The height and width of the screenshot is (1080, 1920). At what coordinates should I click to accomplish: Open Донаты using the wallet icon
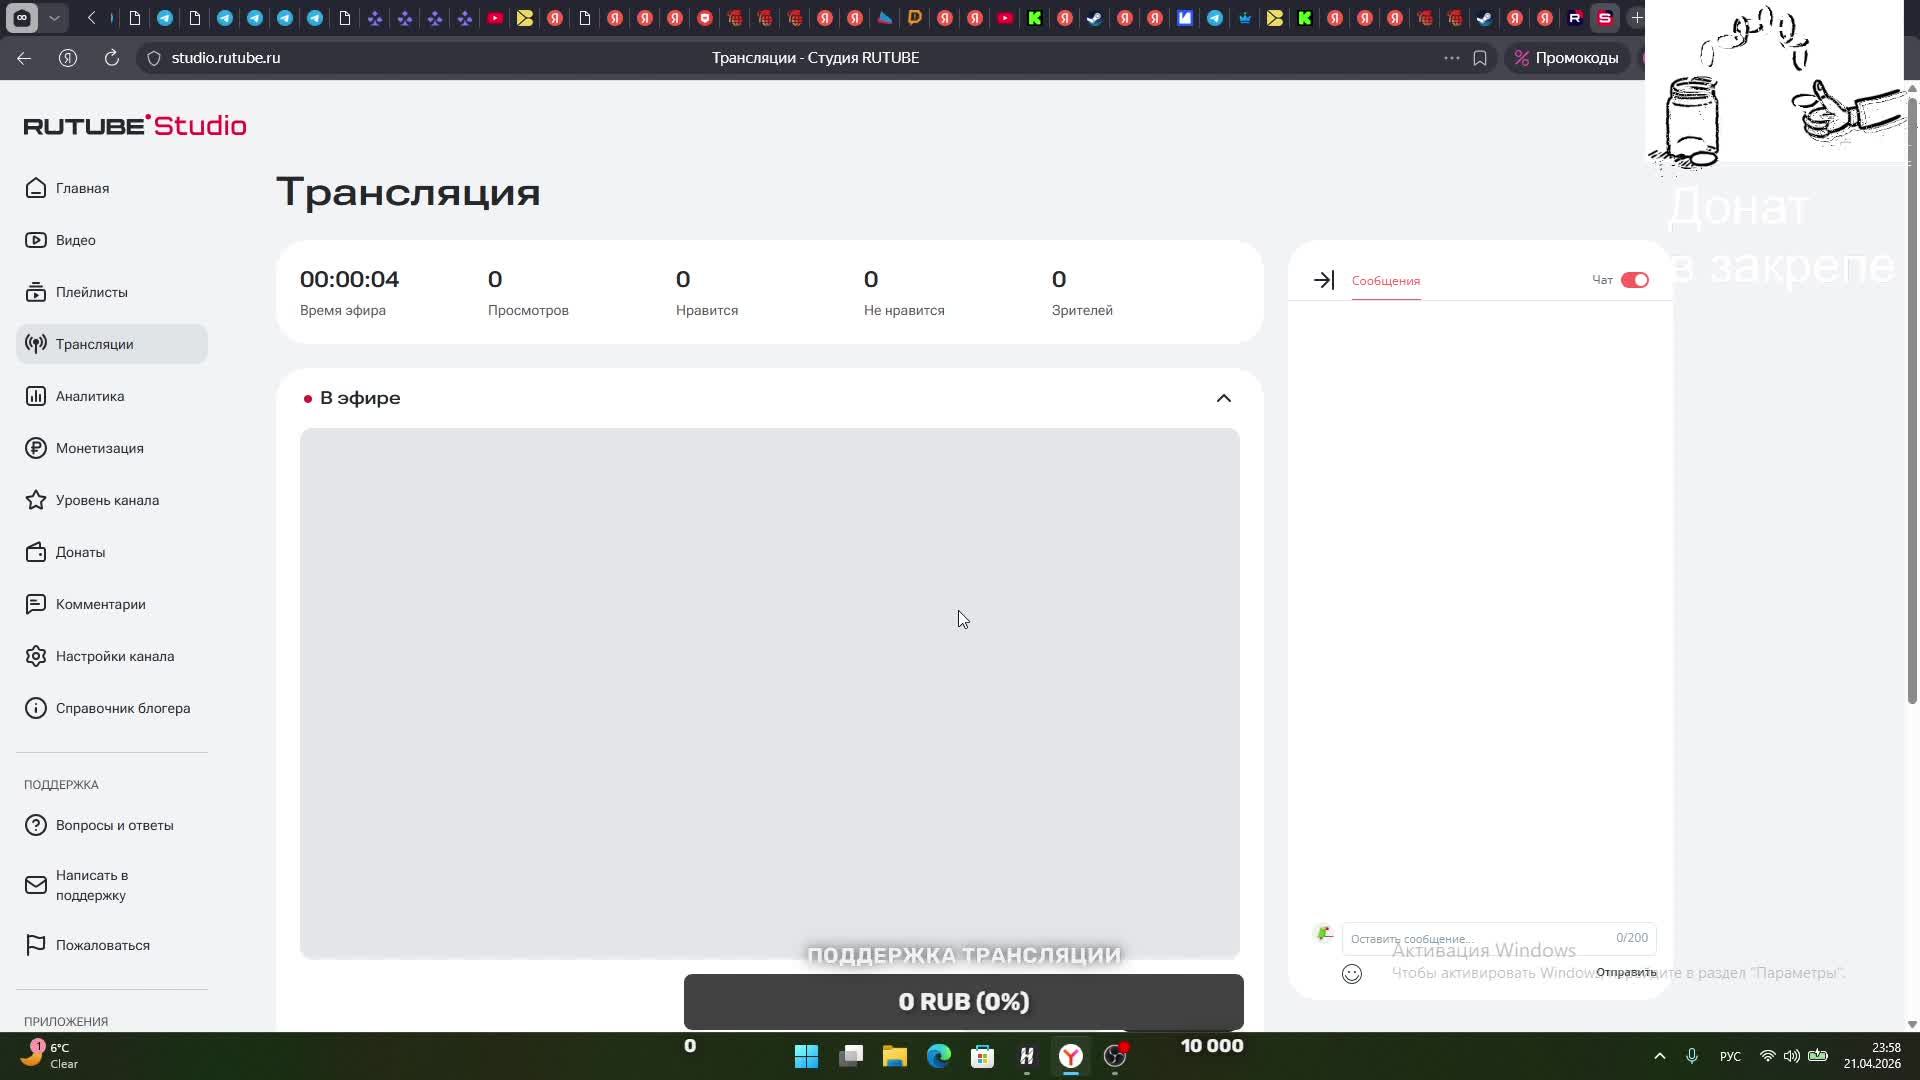coord(36,552)
